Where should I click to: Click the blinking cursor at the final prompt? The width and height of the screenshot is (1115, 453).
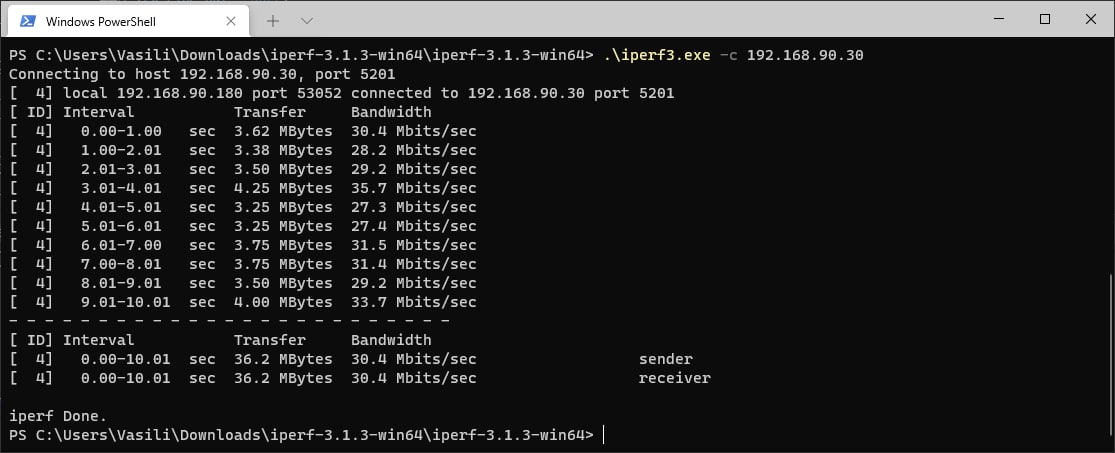tap(603, 435)
